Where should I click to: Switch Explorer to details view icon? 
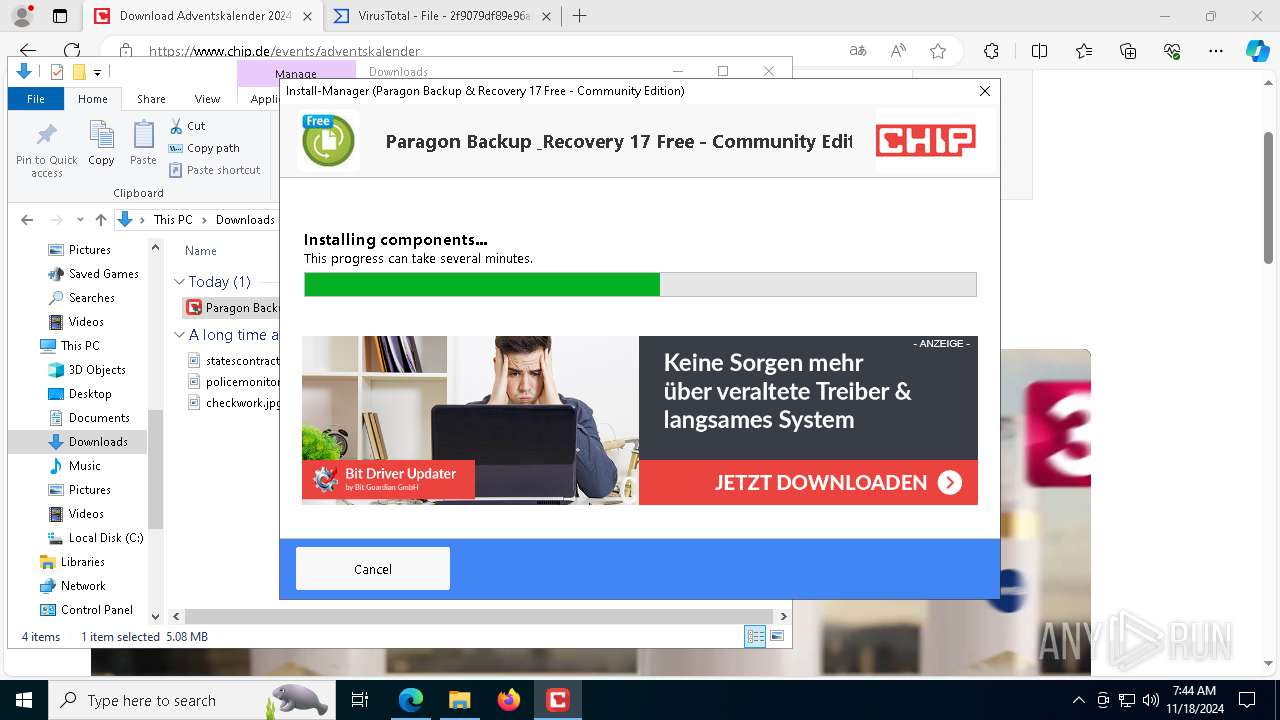click(755, 636)
